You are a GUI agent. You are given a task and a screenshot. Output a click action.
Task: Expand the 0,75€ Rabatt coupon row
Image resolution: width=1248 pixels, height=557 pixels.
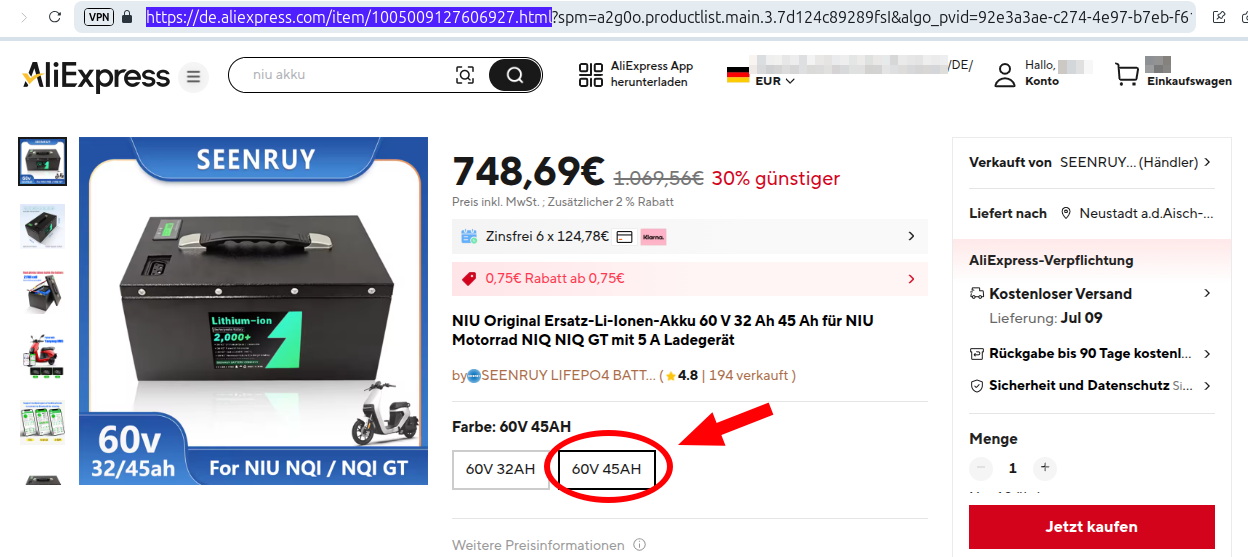pos(690,279)
